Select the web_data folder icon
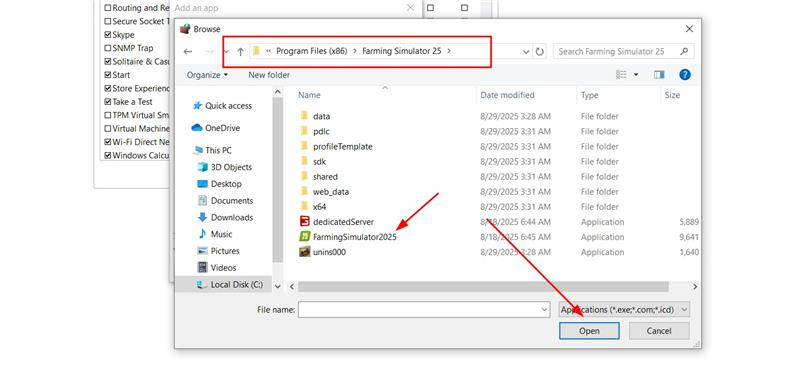Screen dimensions: 800x375 pos(305,192)
